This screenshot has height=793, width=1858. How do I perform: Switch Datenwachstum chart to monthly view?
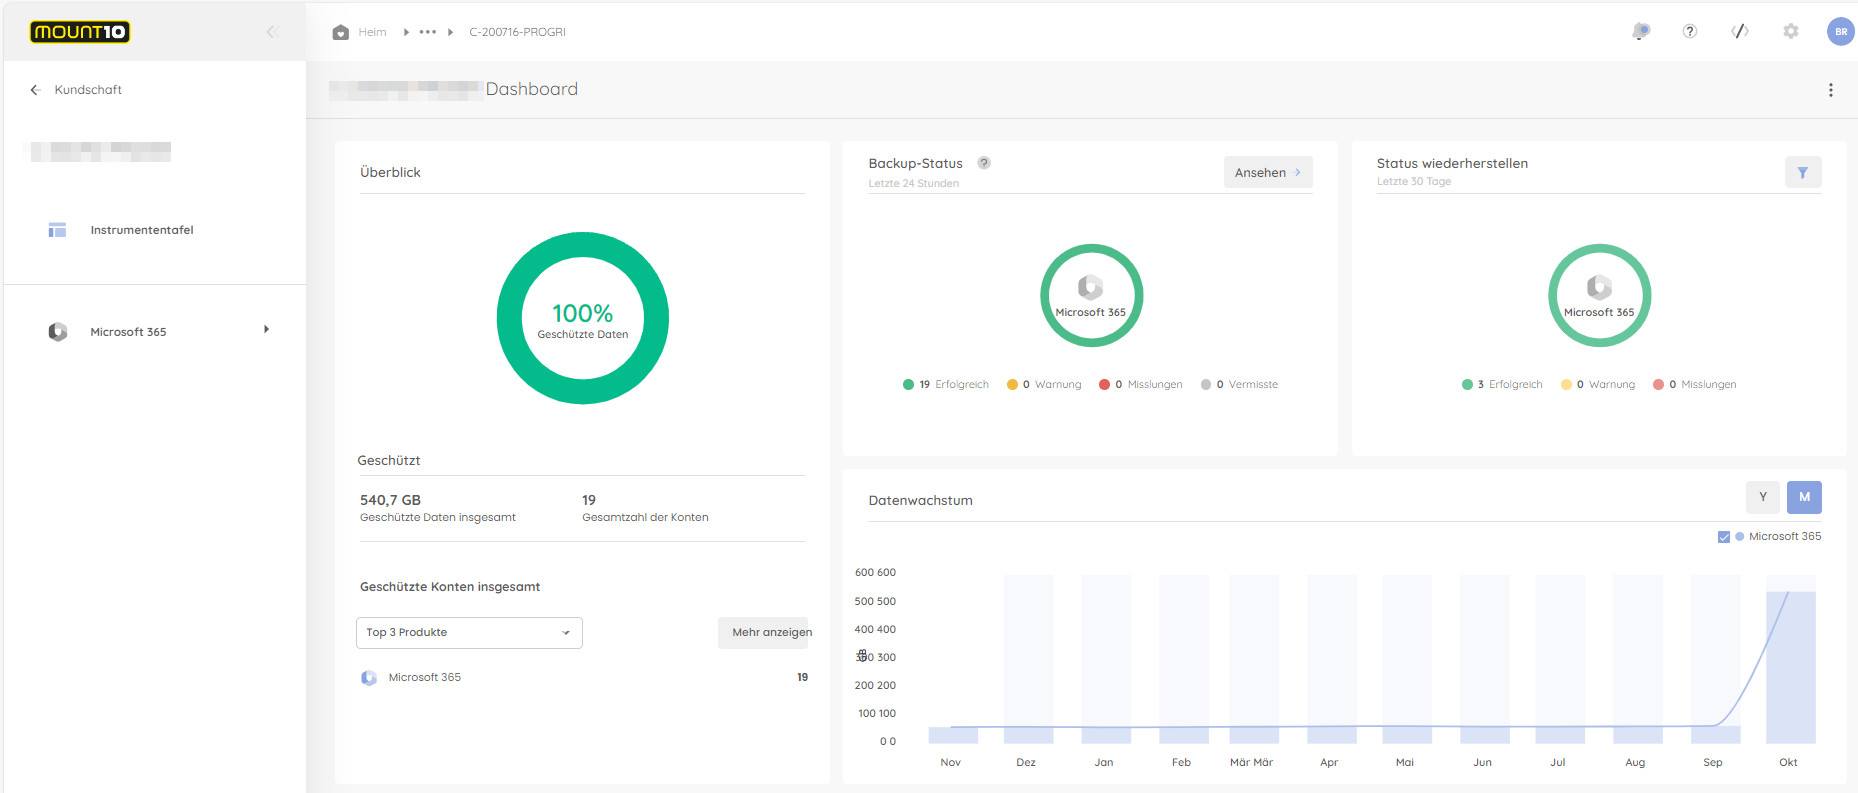pos(1804,497)
